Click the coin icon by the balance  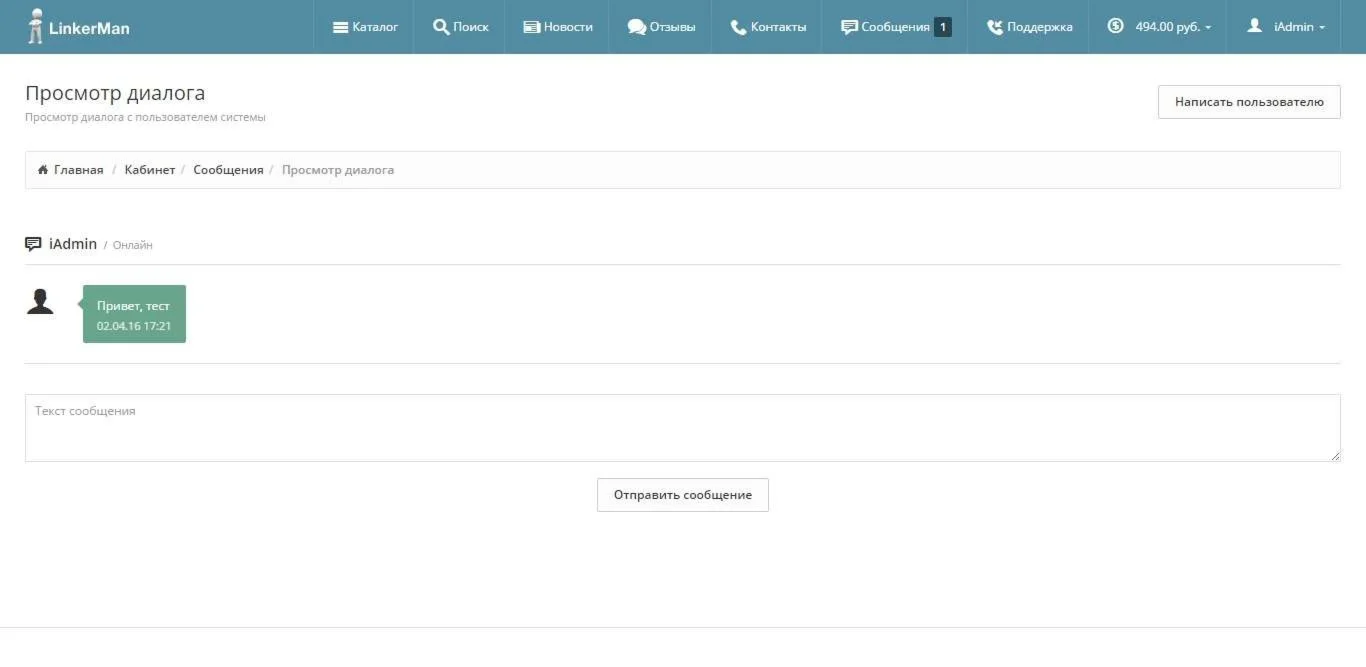coord(1116,26)
